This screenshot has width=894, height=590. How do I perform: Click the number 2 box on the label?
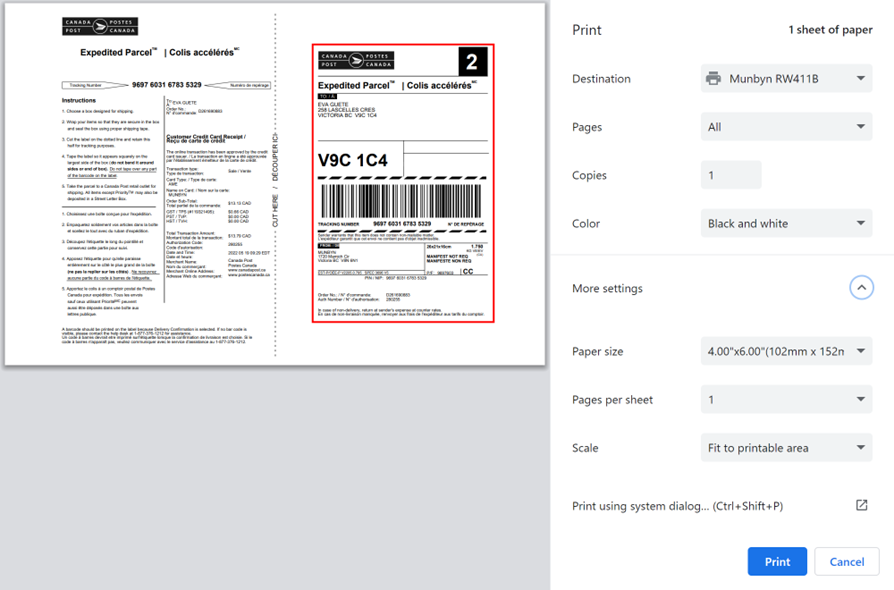(x=473, y=62)
